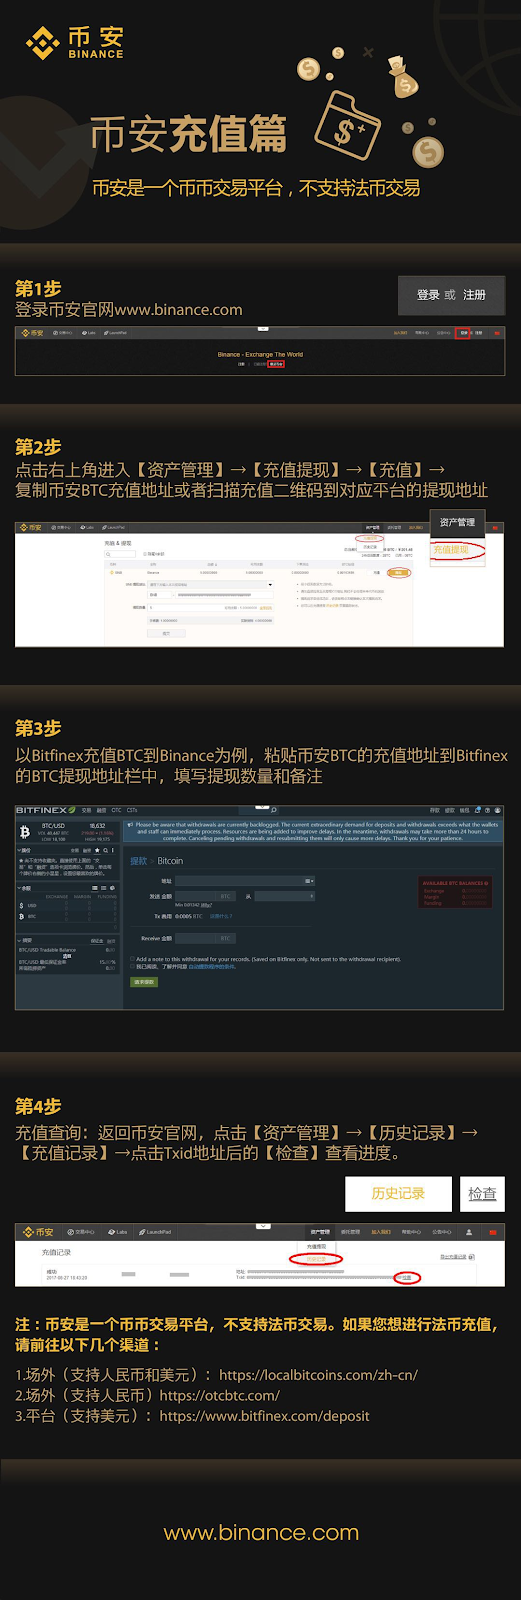Open Labs in the step 1 screenshot nav
521x1600 pixels.
(x=89, y=333)
